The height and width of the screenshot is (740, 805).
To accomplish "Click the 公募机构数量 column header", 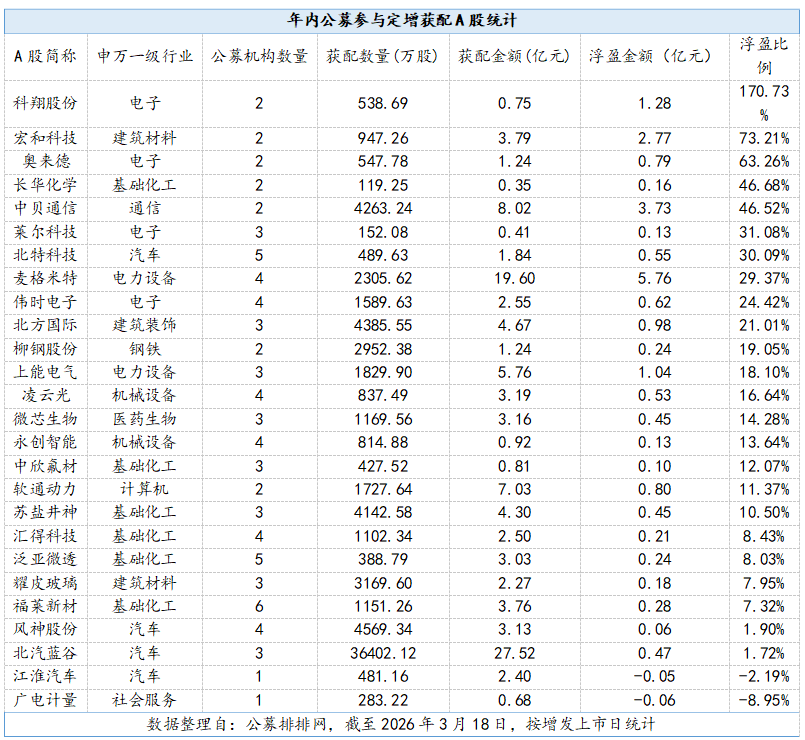I will (259, 57).
